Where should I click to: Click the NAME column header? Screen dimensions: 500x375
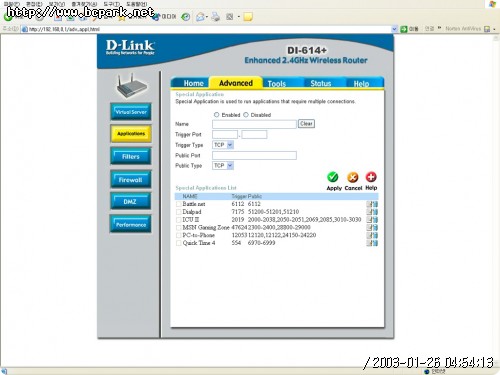(x=190, y=196)
